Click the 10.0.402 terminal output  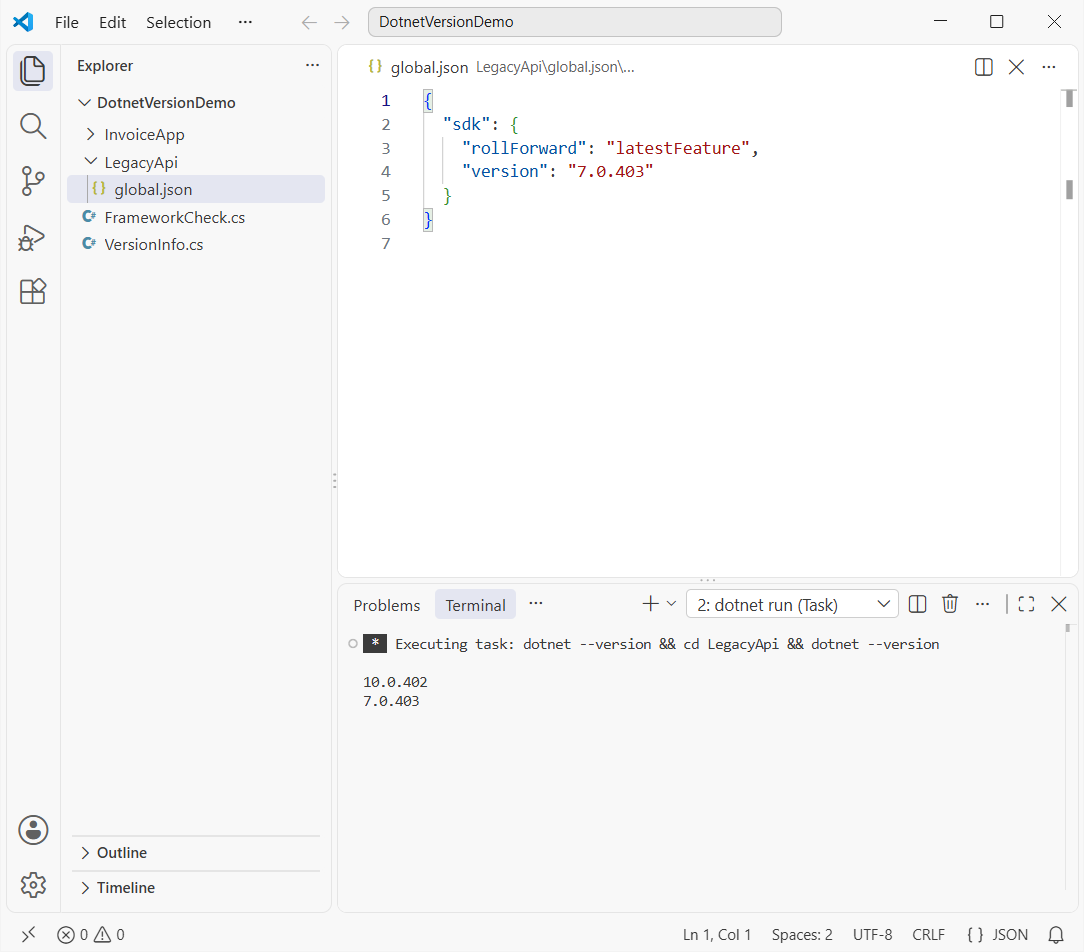click(395, 682)
